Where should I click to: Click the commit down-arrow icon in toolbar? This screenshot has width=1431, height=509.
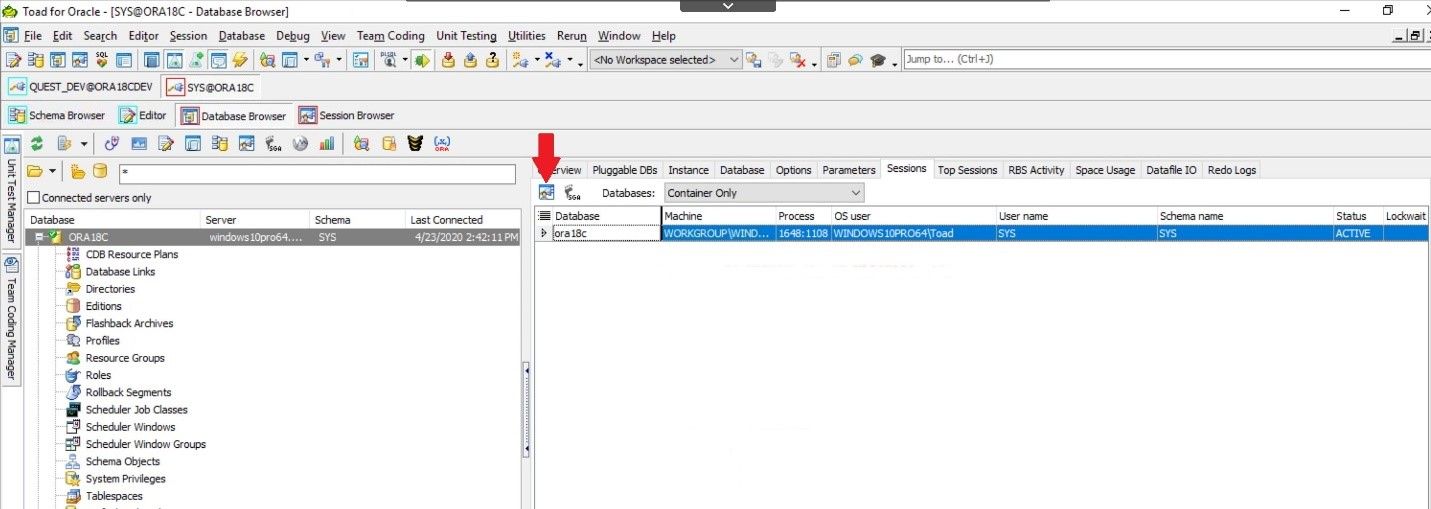(446, 60)
